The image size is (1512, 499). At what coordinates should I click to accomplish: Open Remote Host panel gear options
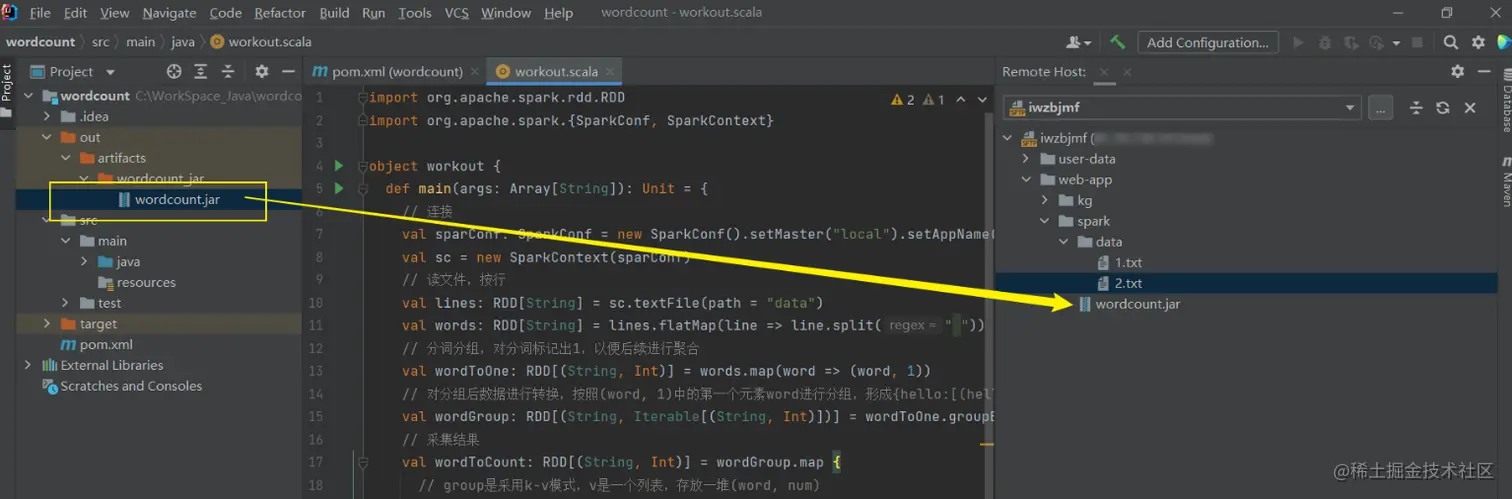1457,71
